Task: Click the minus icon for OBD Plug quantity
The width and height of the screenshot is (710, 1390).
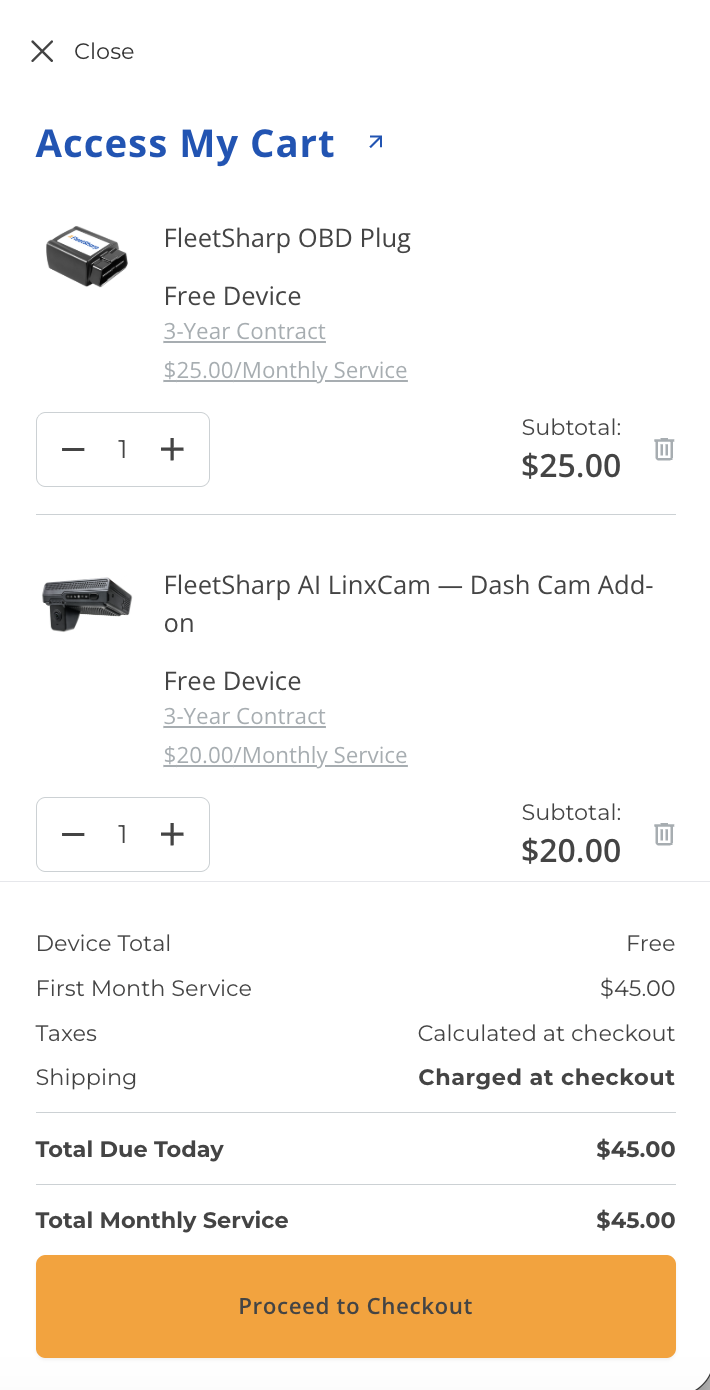Action: 73,449
